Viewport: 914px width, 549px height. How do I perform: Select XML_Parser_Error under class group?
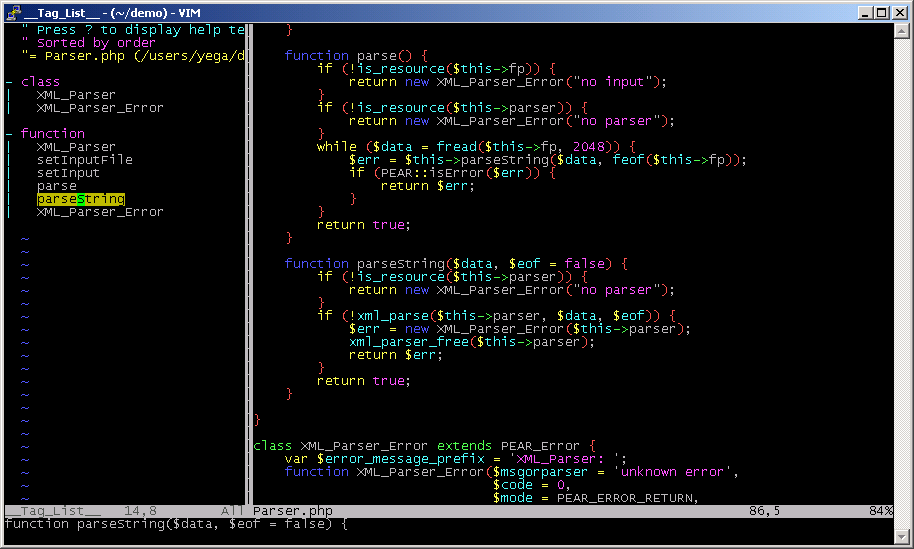(x=100, y=108)
